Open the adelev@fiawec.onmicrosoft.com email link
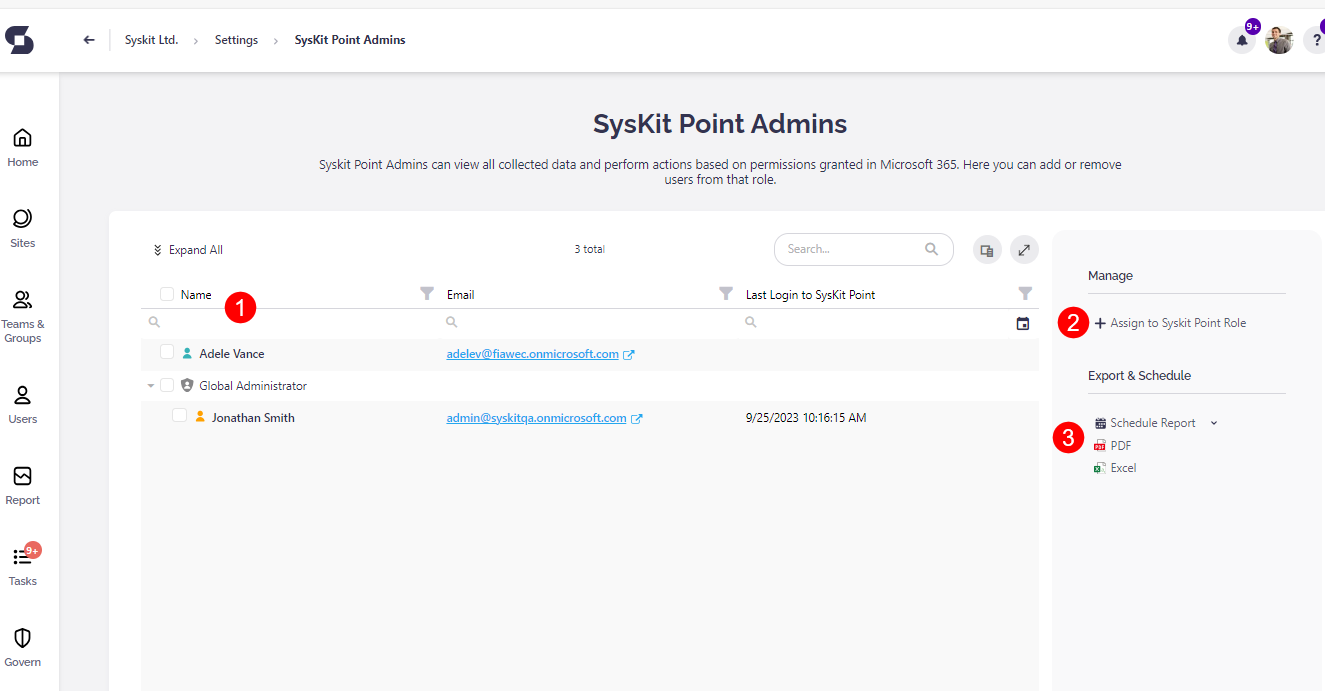1325x691 pixels. coord(532,353)
